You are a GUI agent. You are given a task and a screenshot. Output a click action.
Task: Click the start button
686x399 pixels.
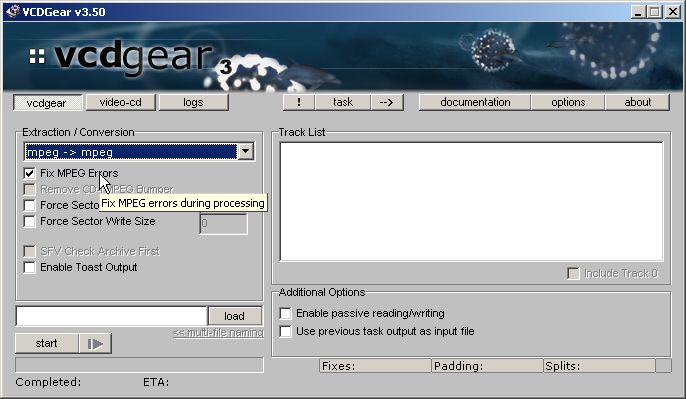click(x=47, y=343)
